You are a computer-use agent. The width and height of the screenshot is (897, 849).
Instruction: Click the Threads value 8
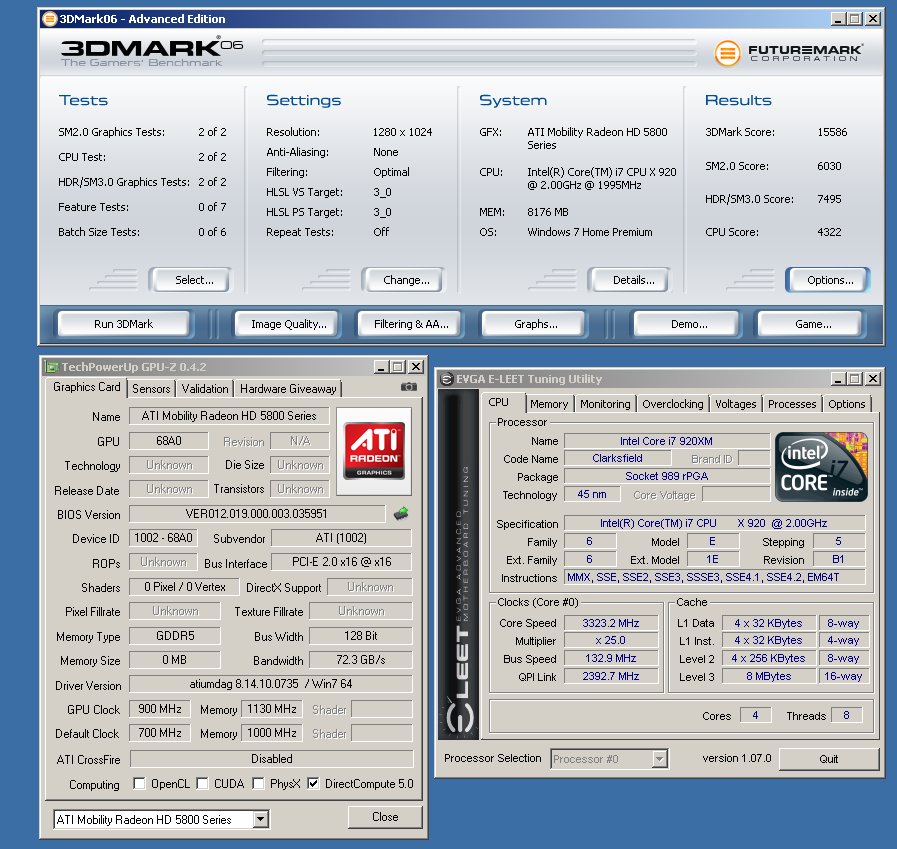coord(846,715)
